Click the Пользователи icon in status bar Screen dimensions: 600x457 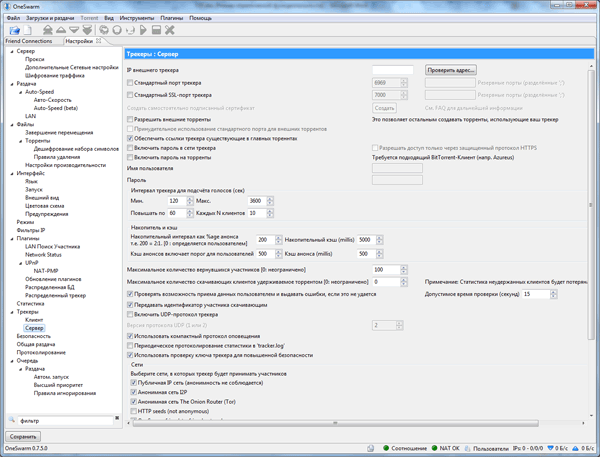tap(467, 448)
